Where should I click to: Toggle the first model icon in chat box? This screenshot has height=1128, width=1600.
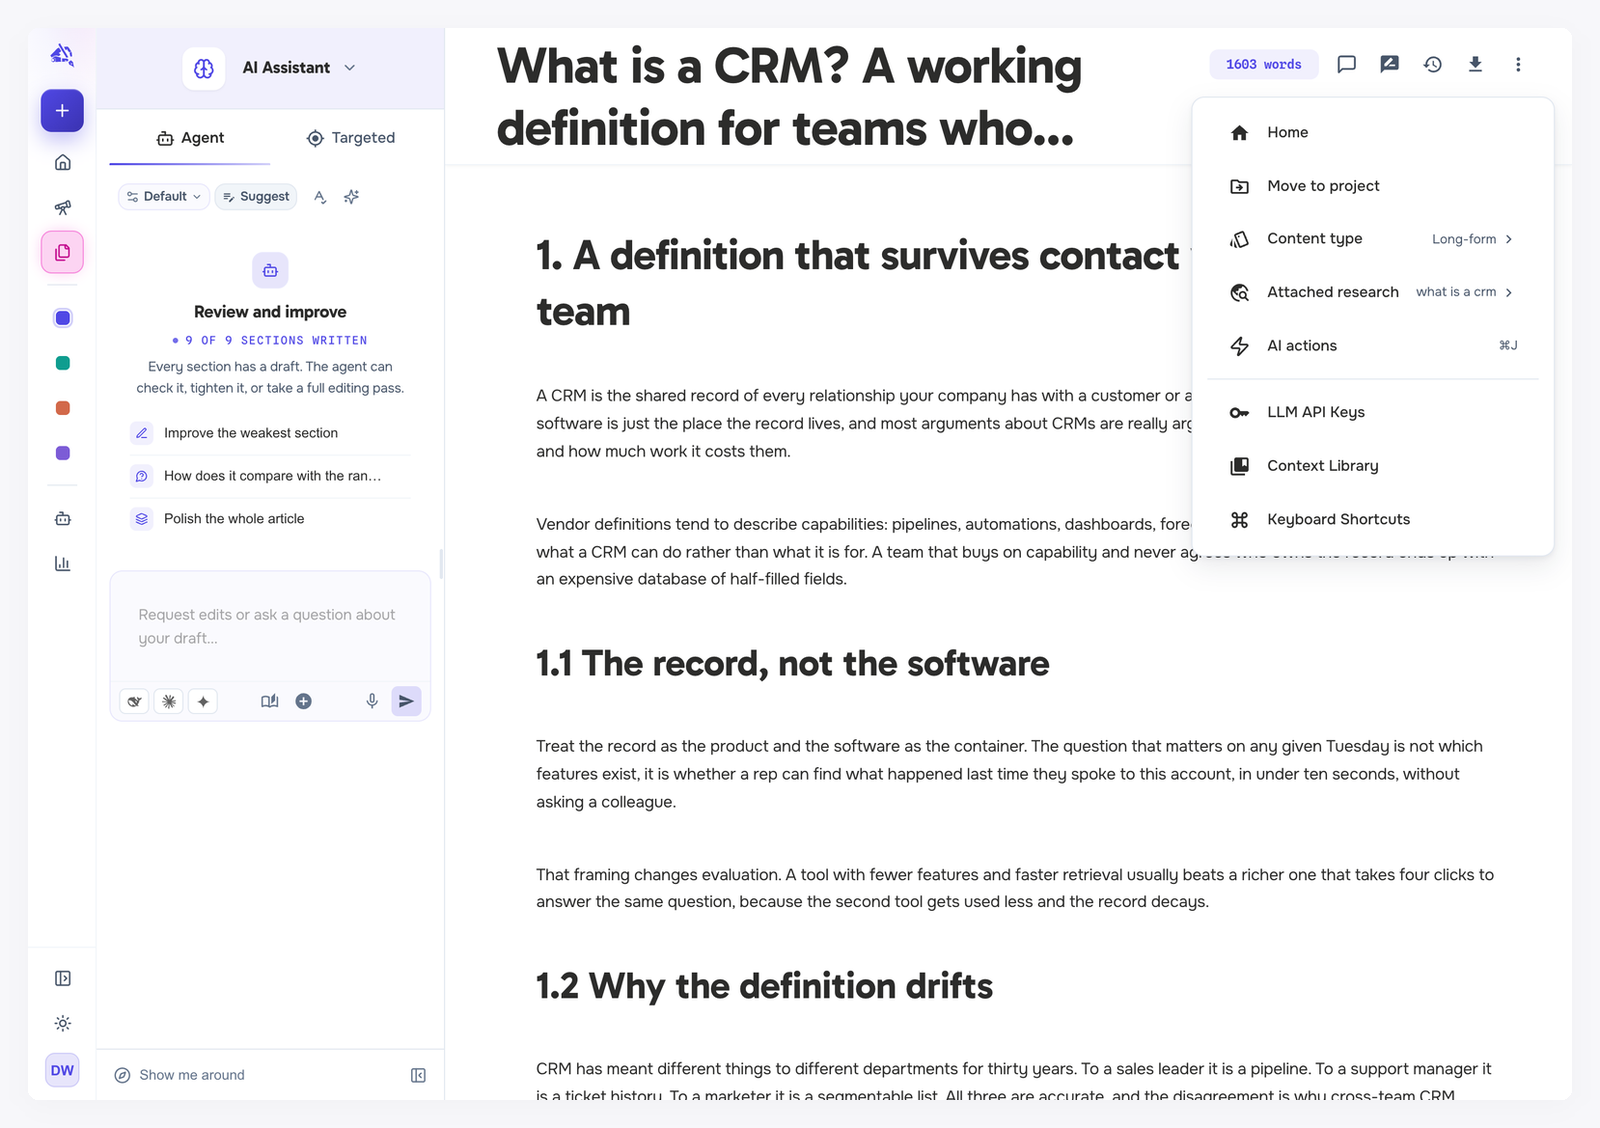134,701
